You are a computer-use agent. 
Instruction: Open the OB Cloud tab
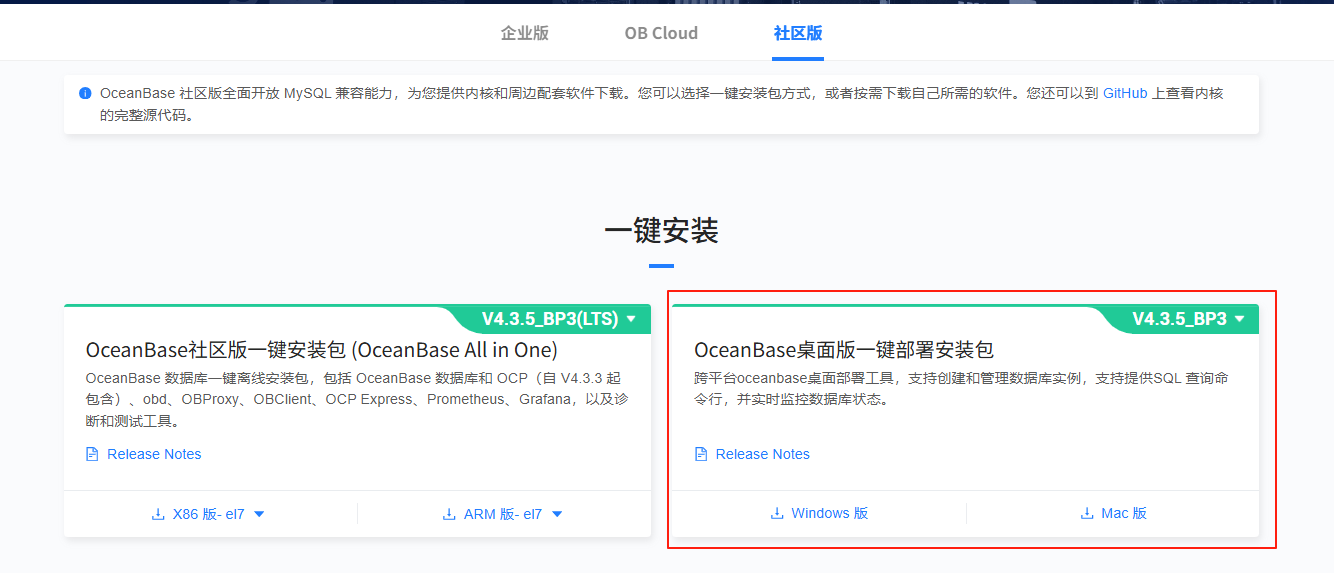pos(661,33)
